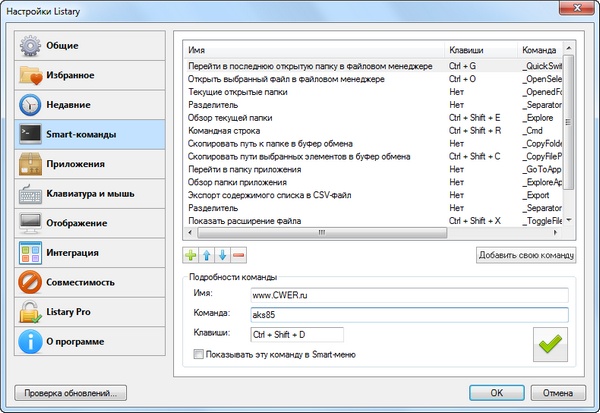This screenshot has width=600, height=413.
Task: Click the blue down arrow icon
Action: [222, 256]
